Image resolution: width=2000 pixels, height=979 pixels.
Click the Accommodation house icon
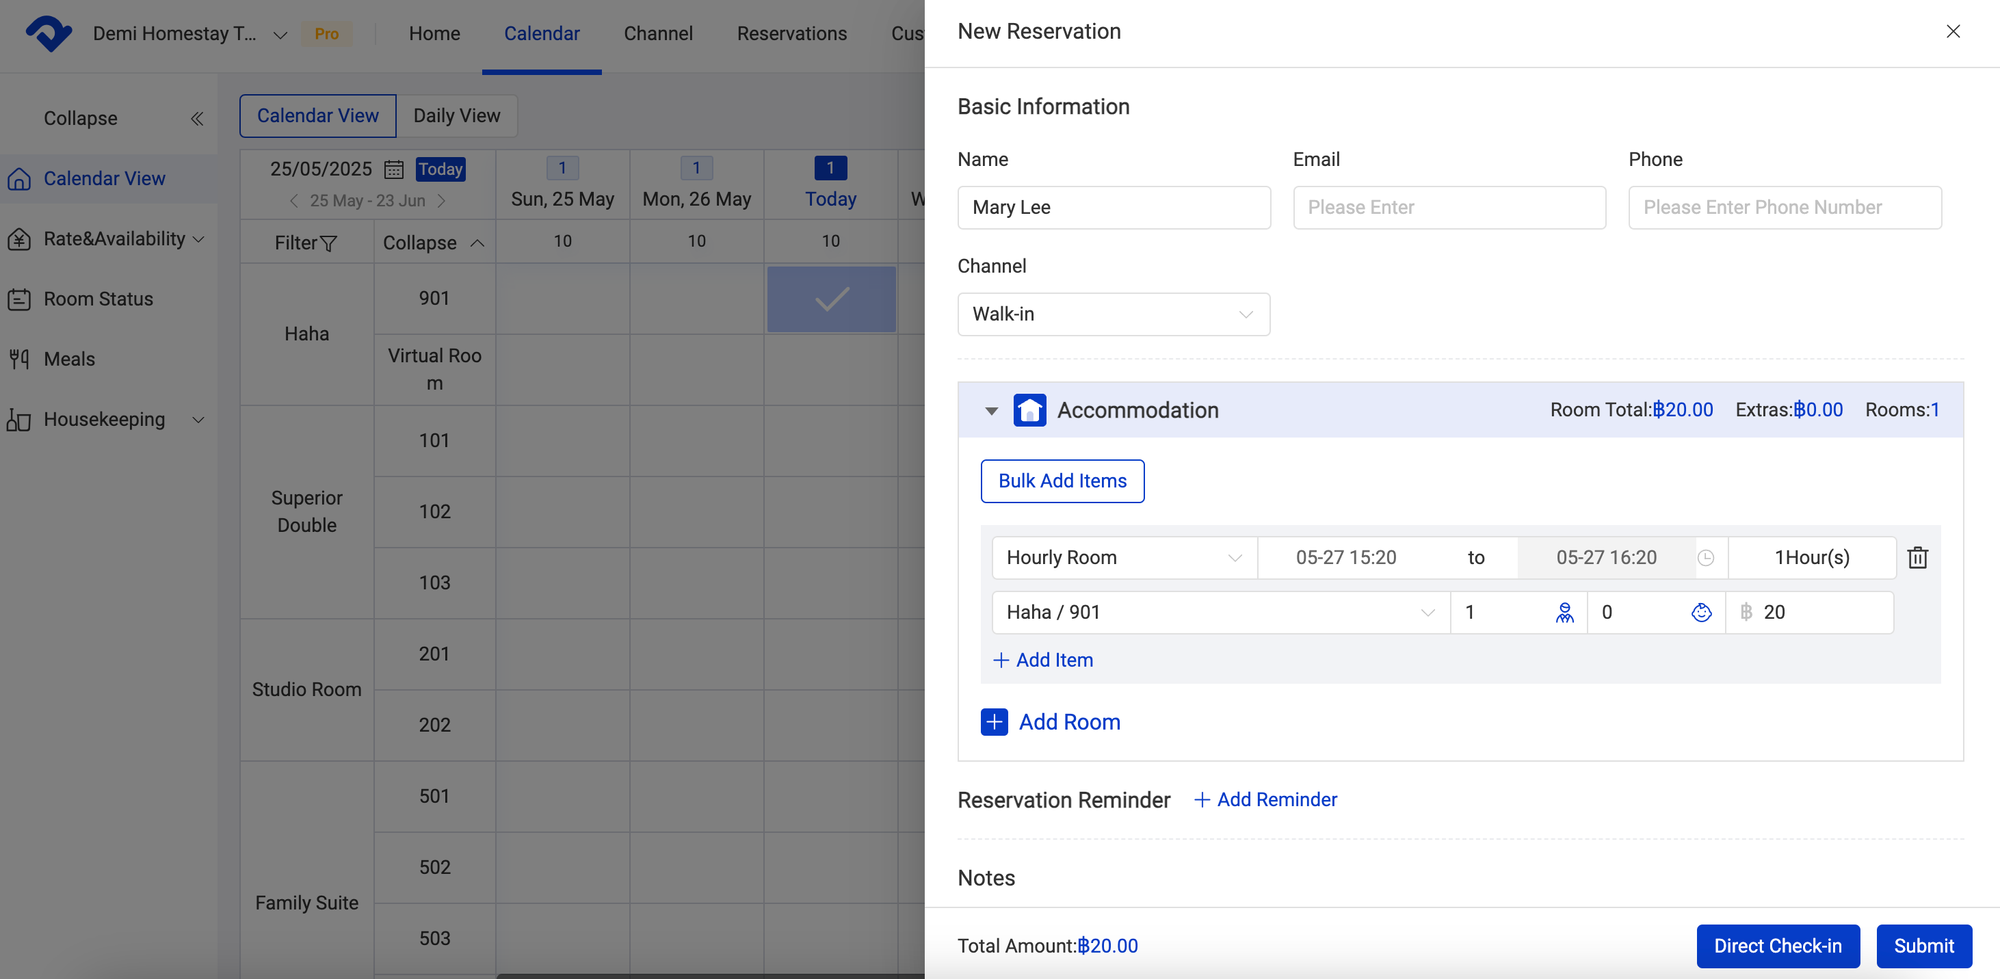point(1030,410)
